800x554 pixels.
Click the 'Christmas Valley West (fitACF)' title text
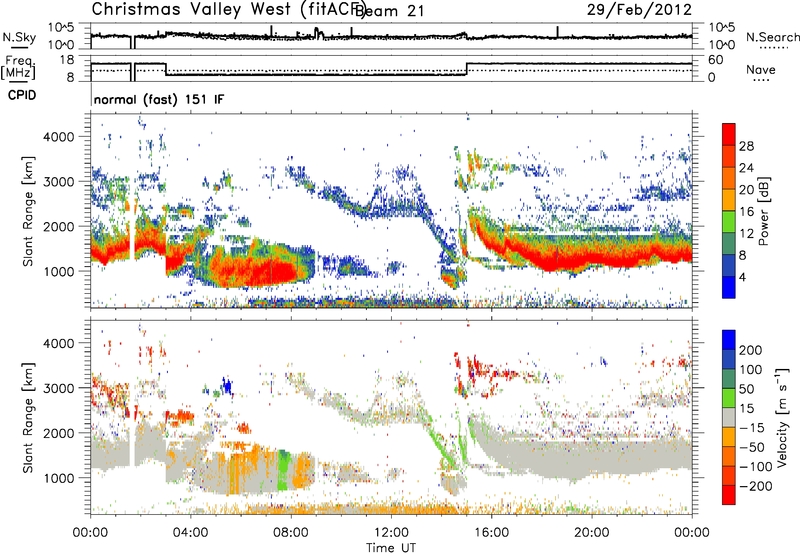click(228, 9)
